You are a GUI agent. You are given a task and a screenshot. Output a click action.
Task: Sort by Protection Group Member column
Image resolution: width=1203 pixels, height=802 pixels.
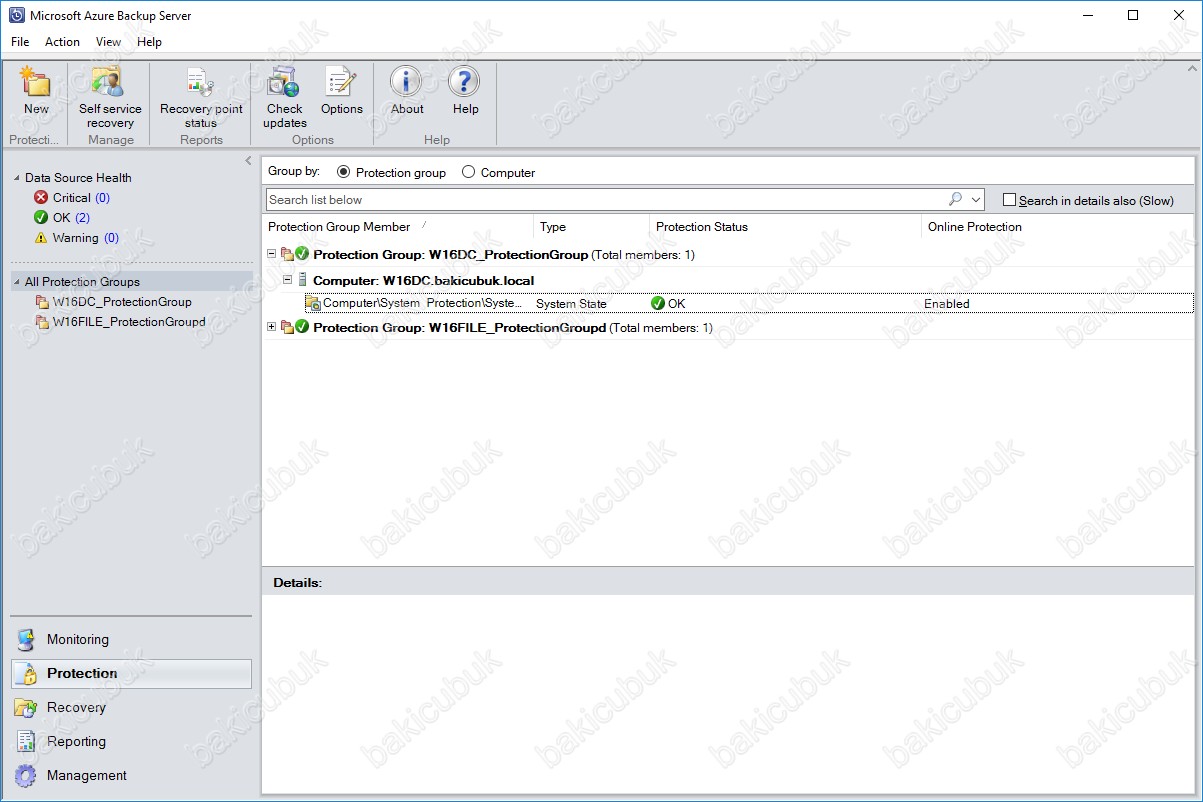click(398, 227)
